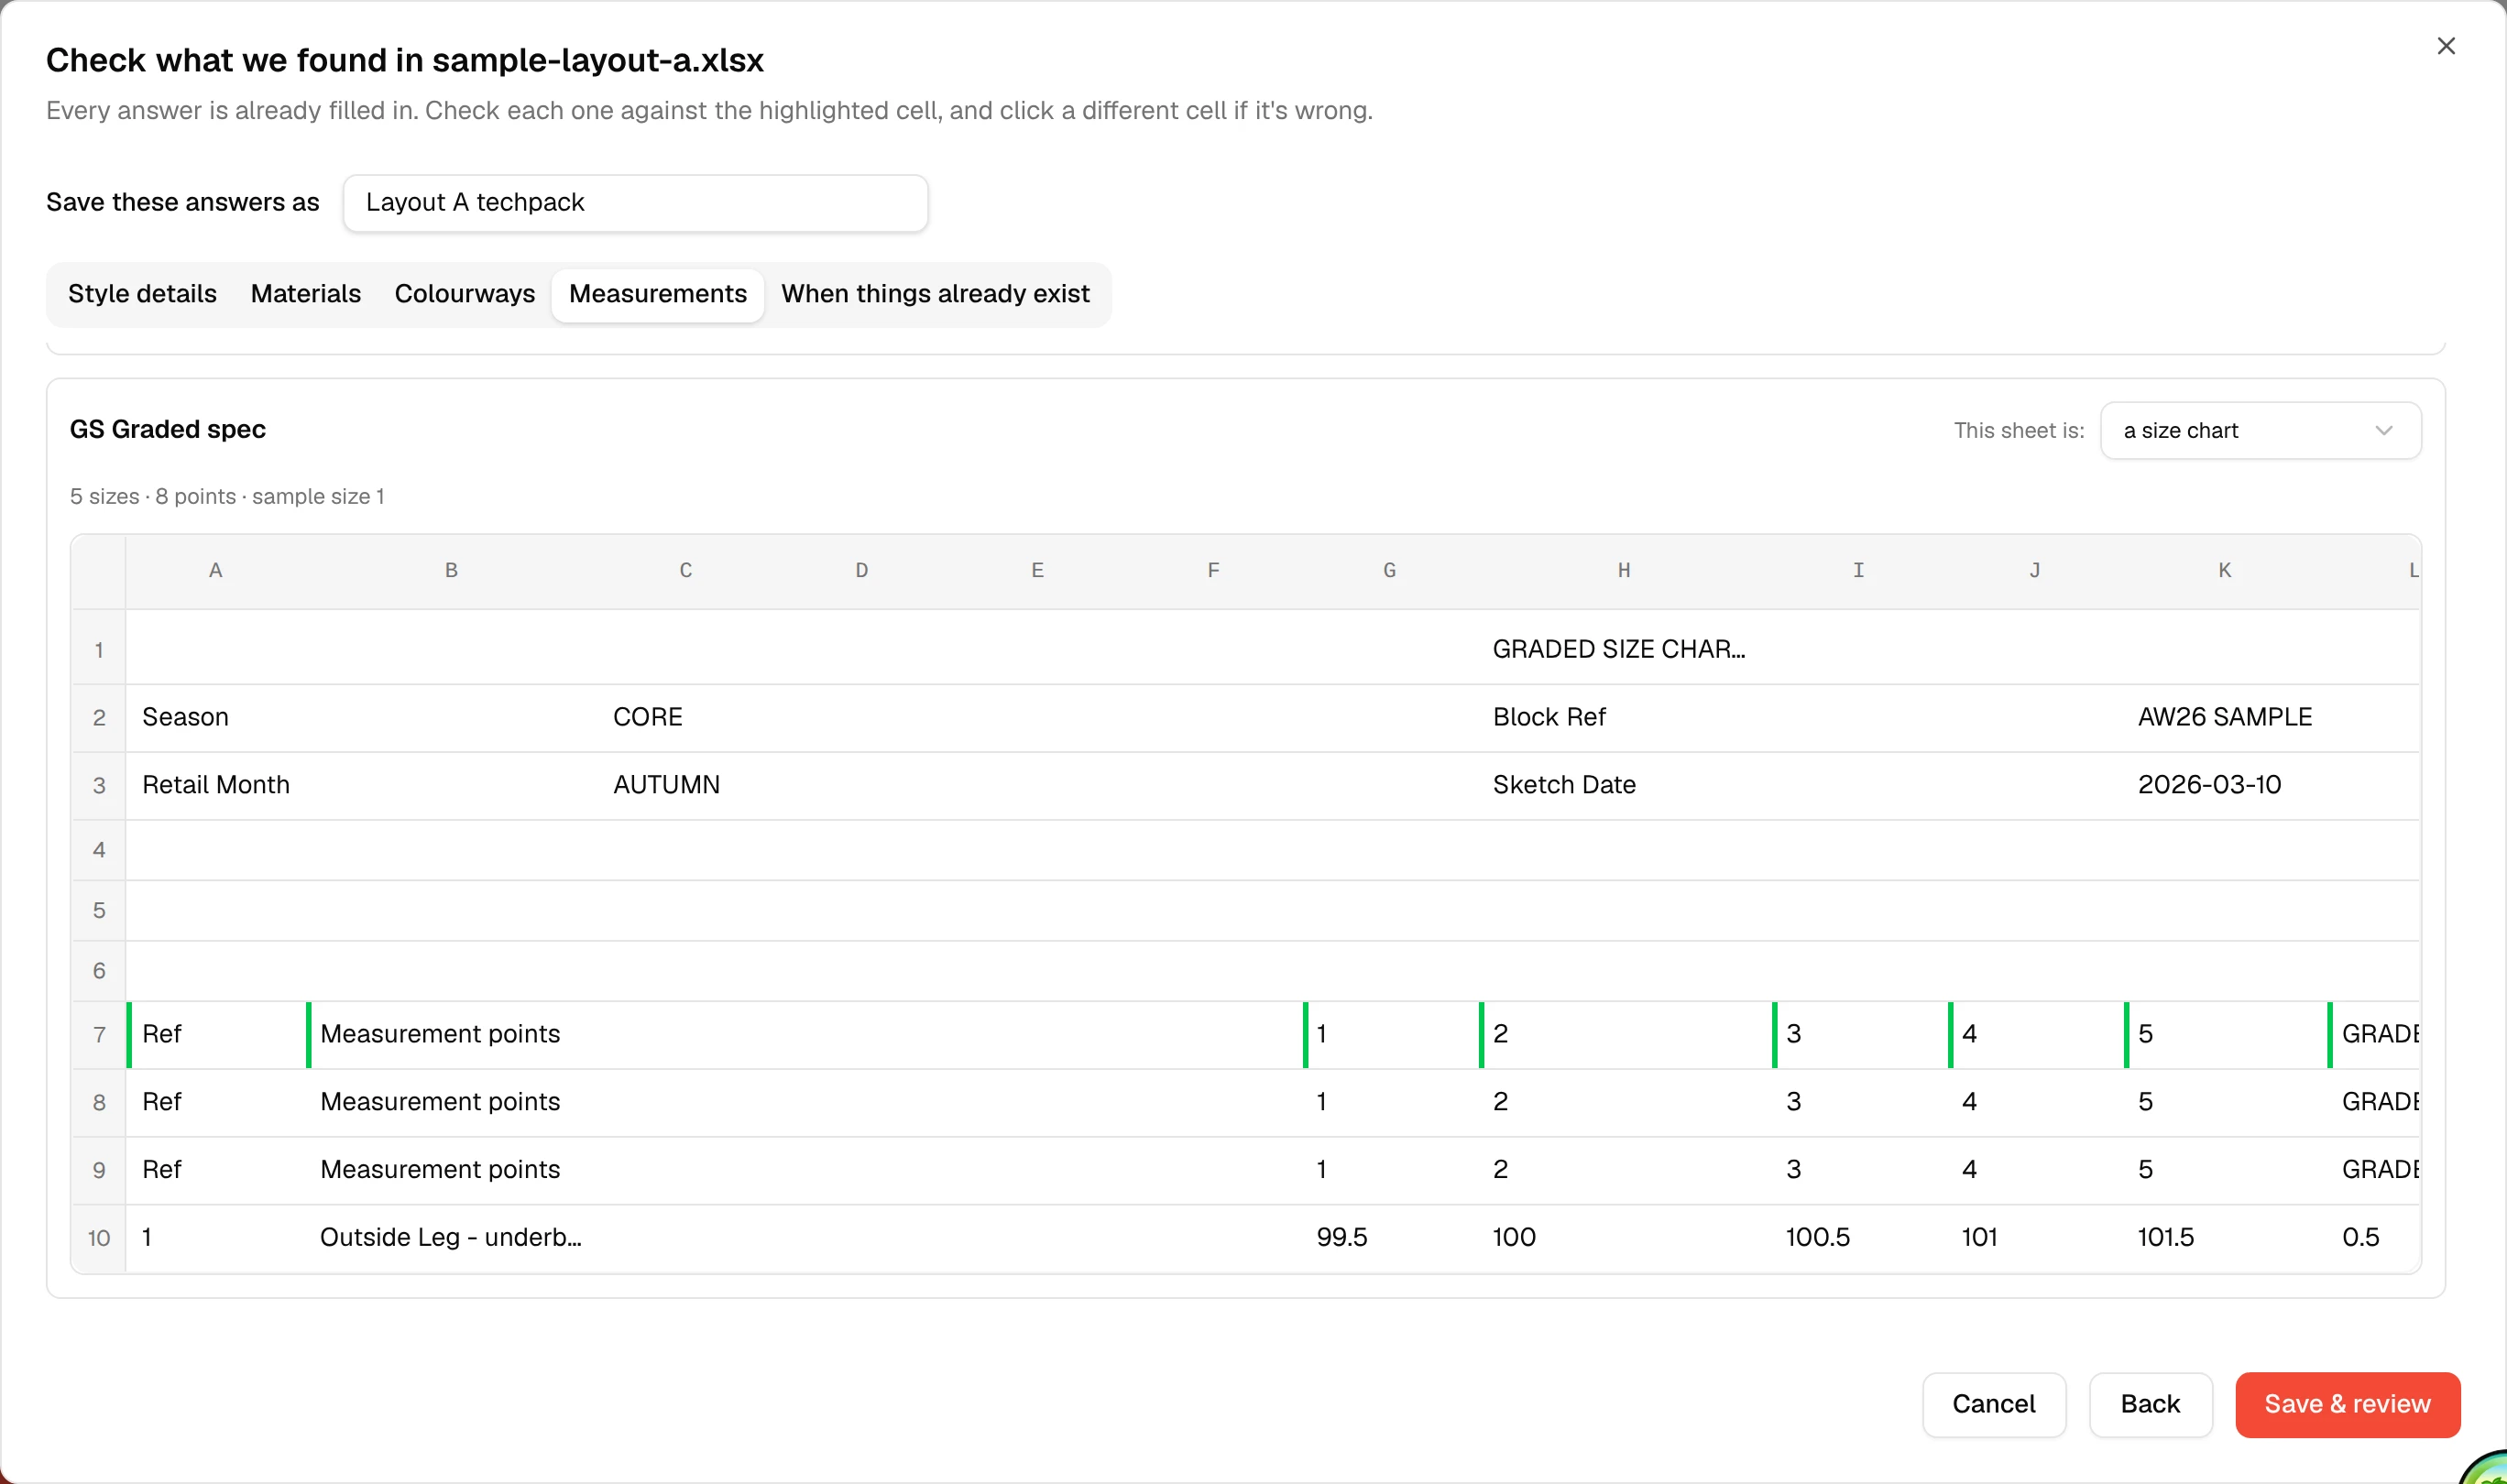Select column H header

(1624, 571)
